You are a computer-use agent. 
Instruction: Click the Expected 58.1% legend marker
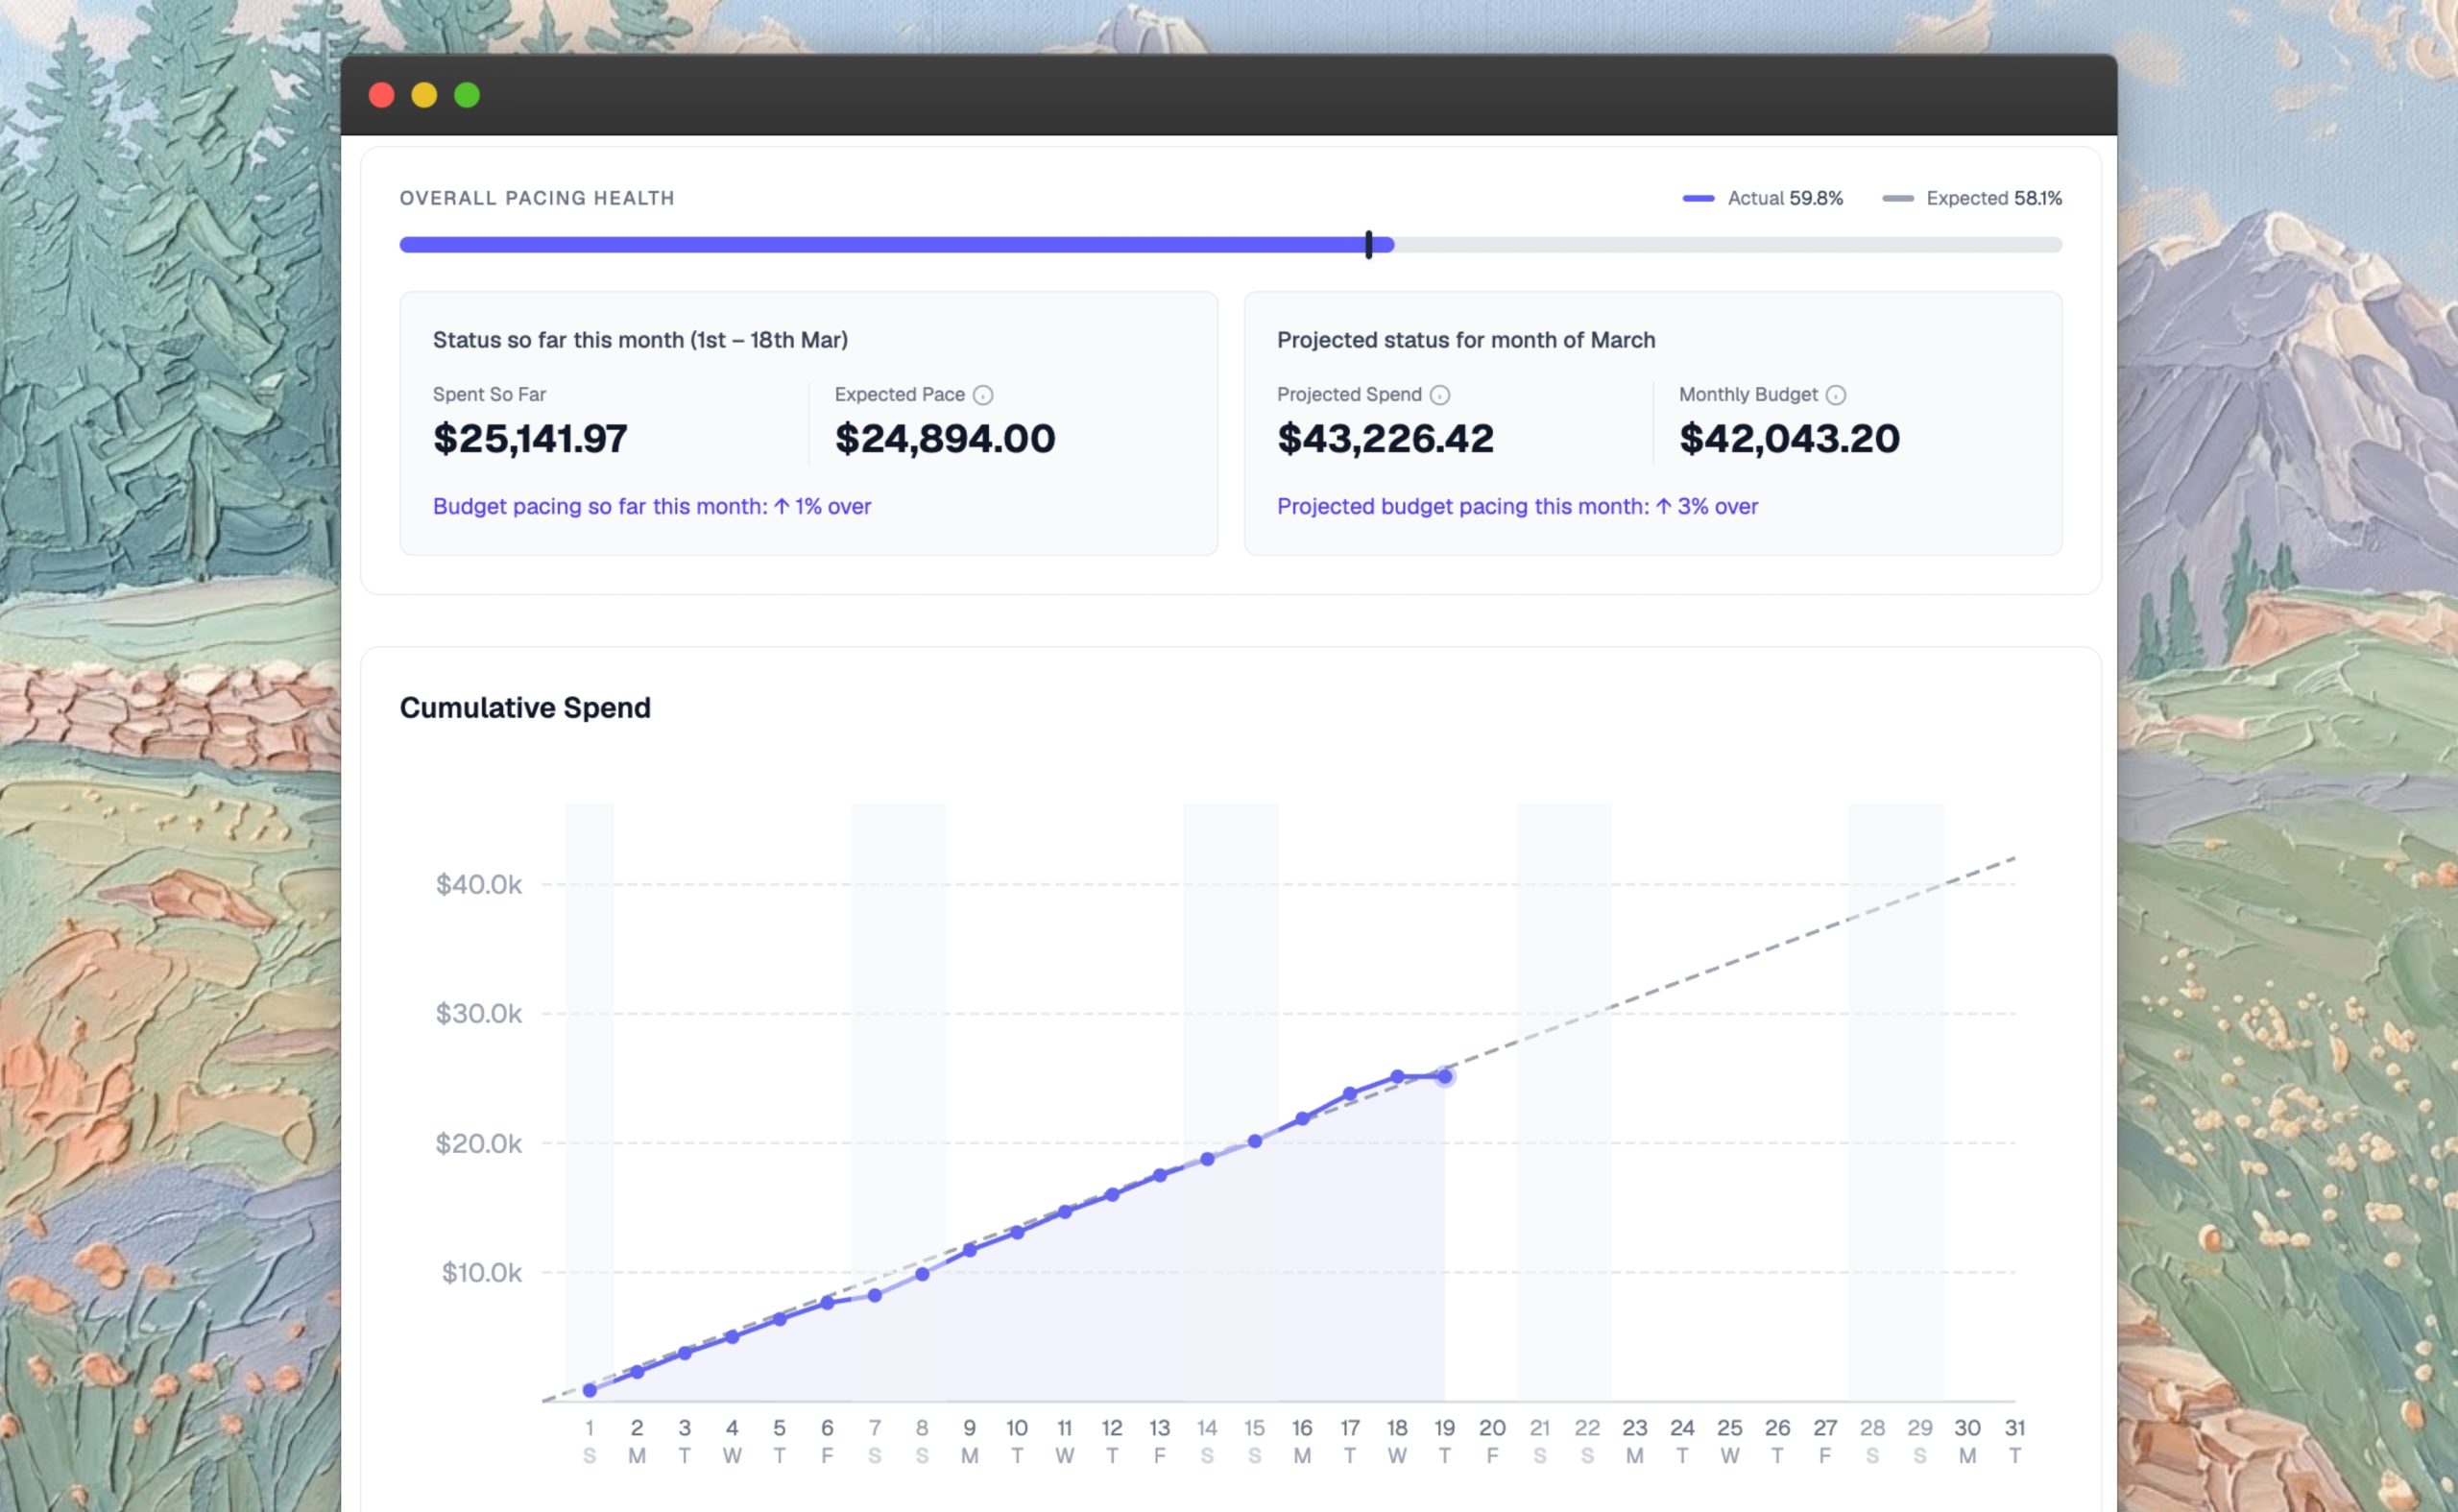coord(1897,198)
